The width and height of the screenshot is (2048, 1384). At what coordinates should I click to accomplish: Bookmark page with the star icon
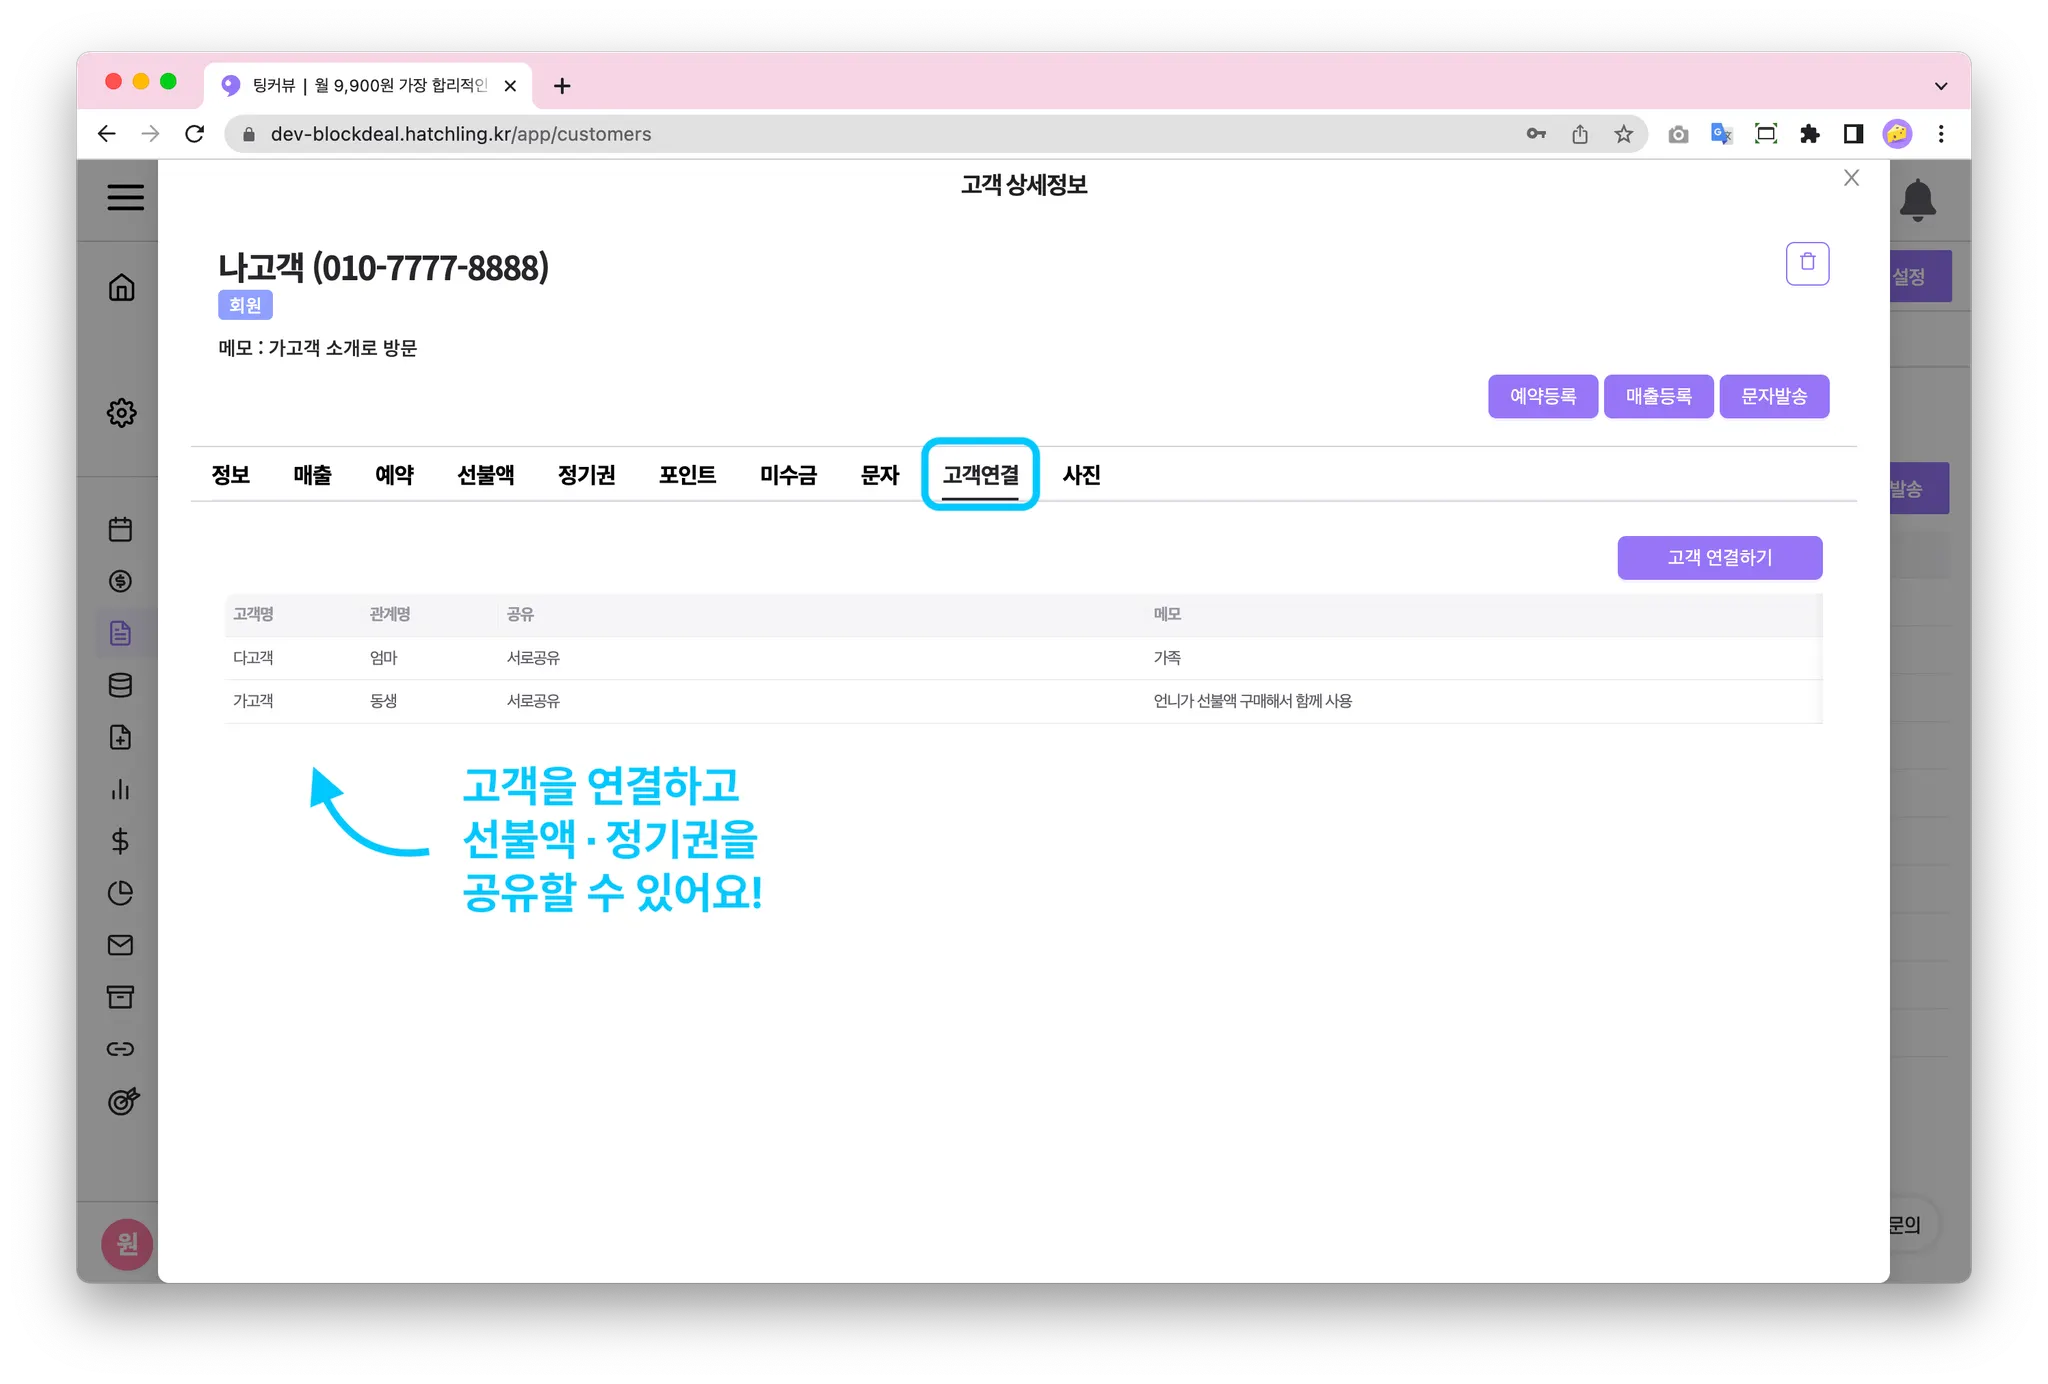tap(1623, 134)
